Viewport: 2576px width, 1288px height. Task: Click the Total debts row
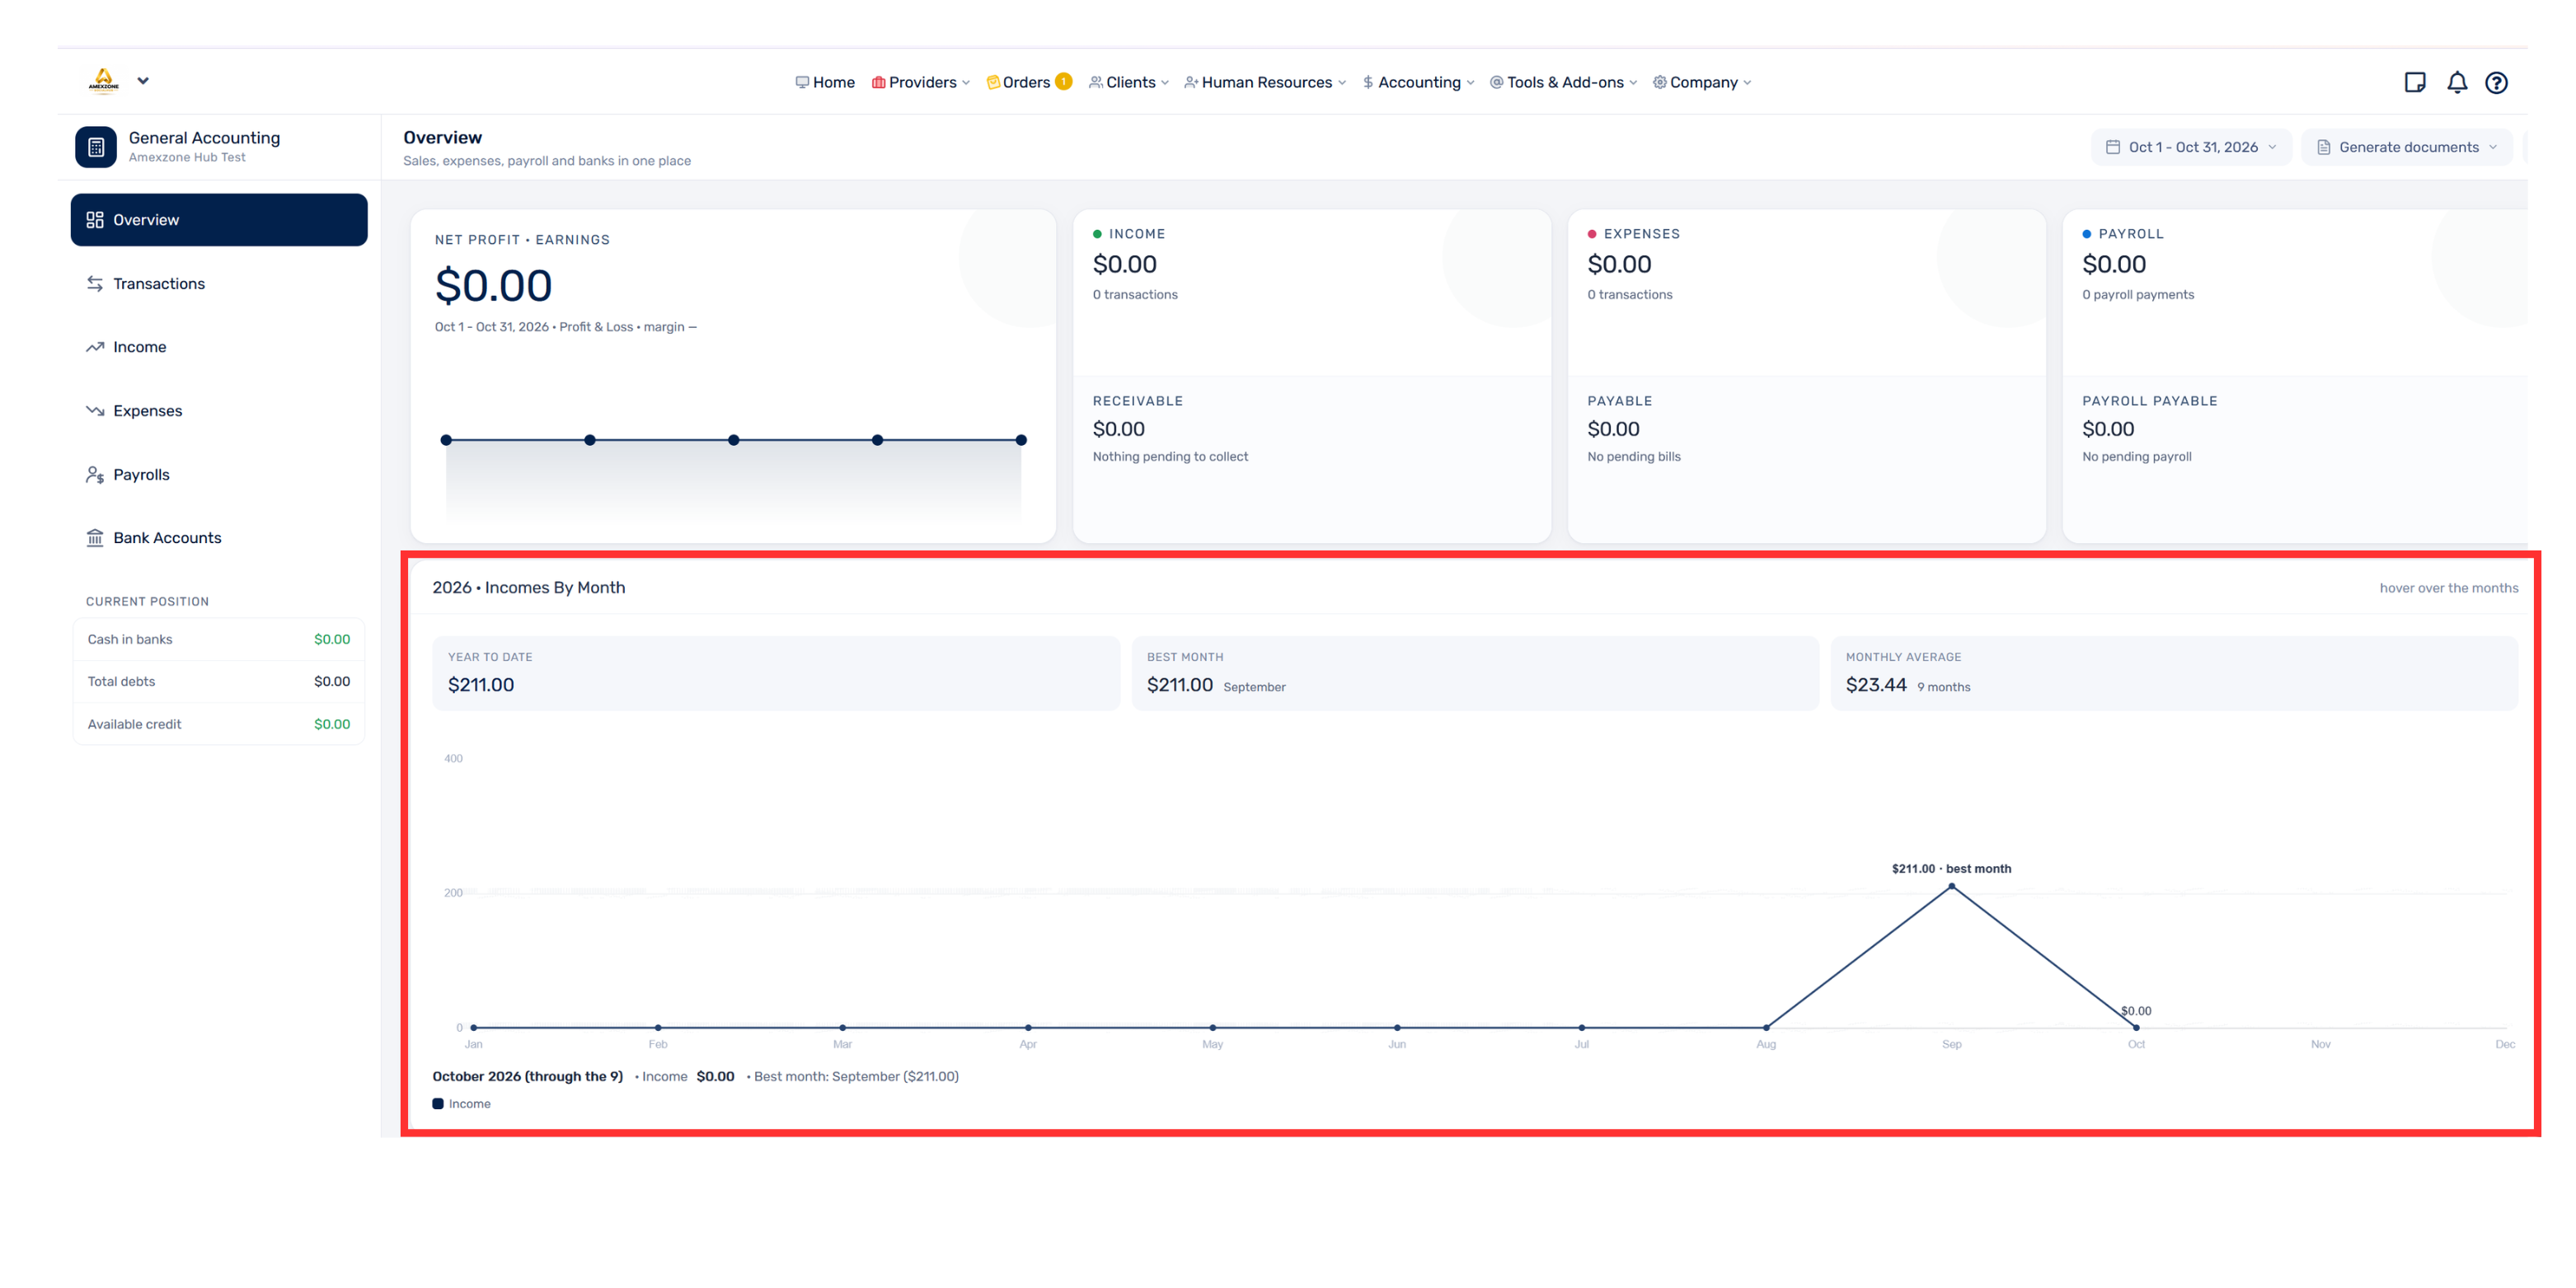click(x=219, y=681)
